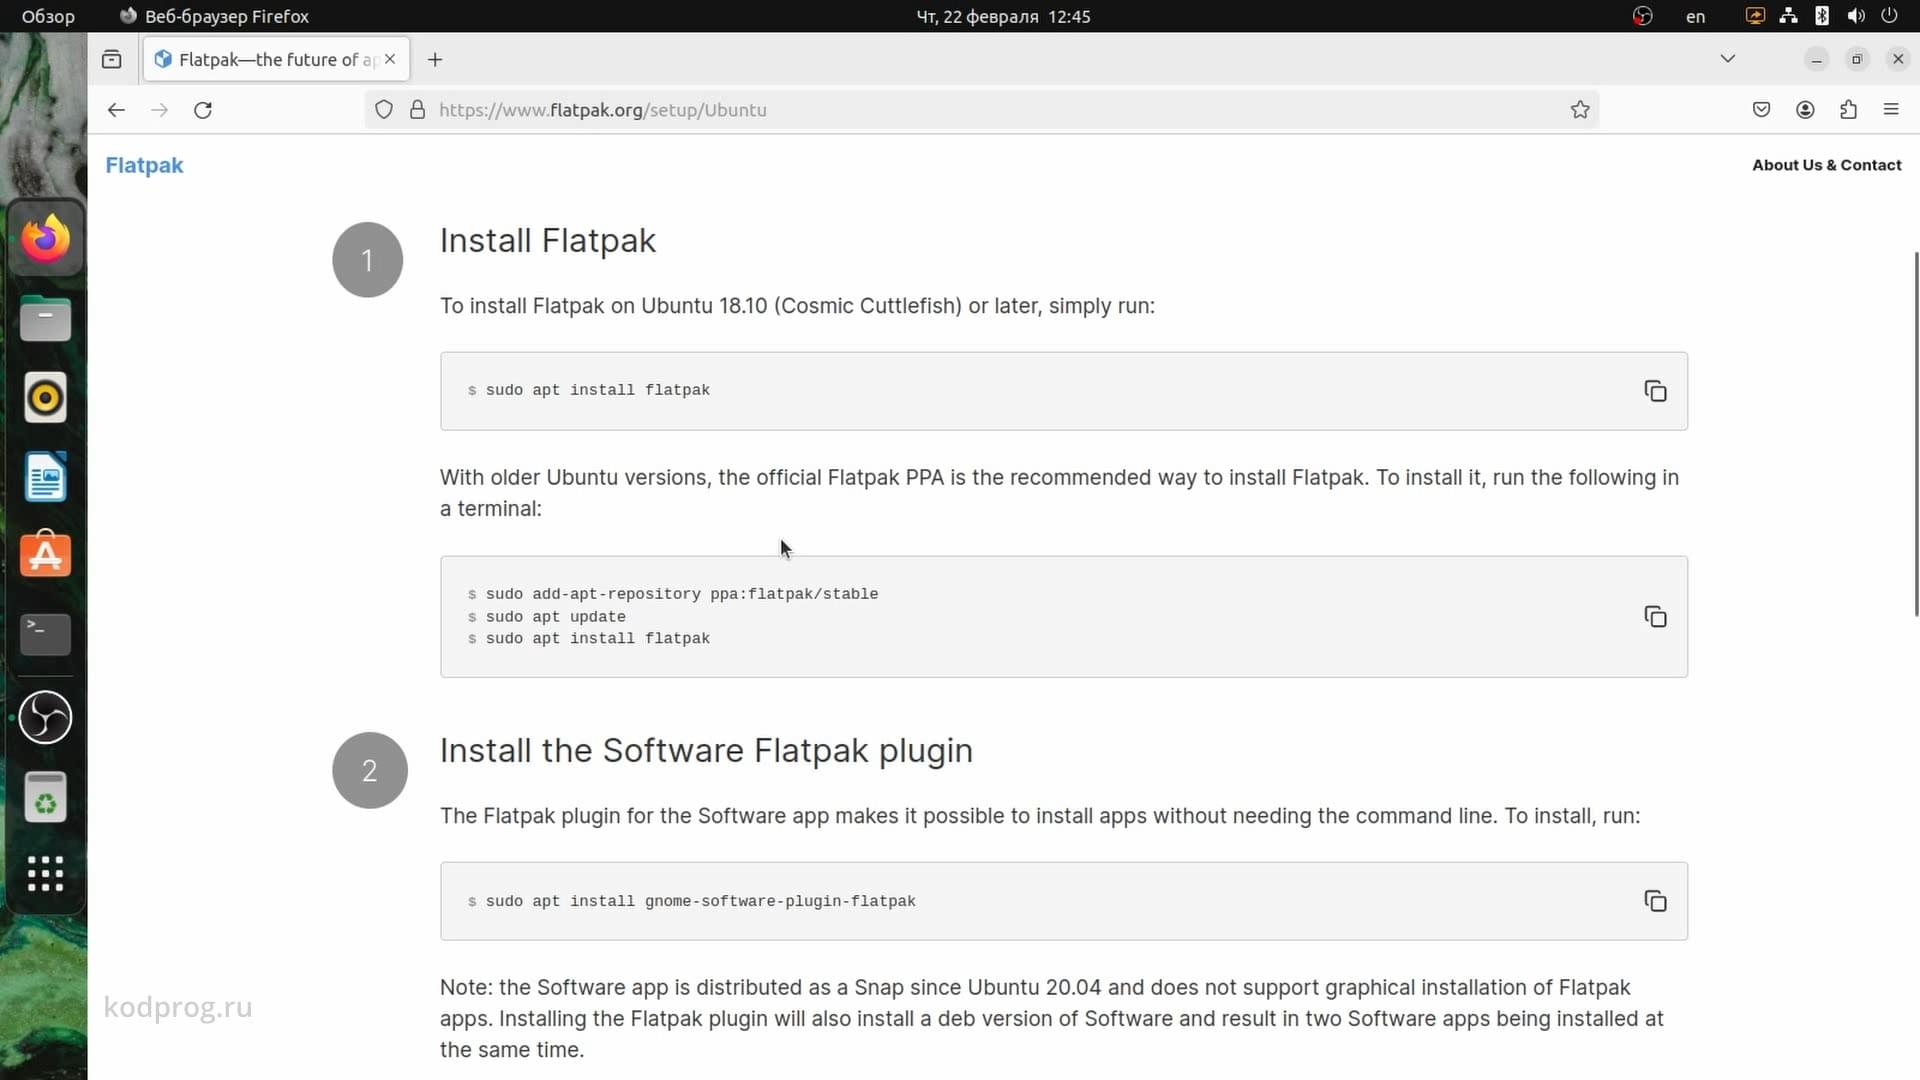Switch to OBS Studio in dock
Image resolution: width=1920 pixels, height=1080 pixels.
coord(45,717)
